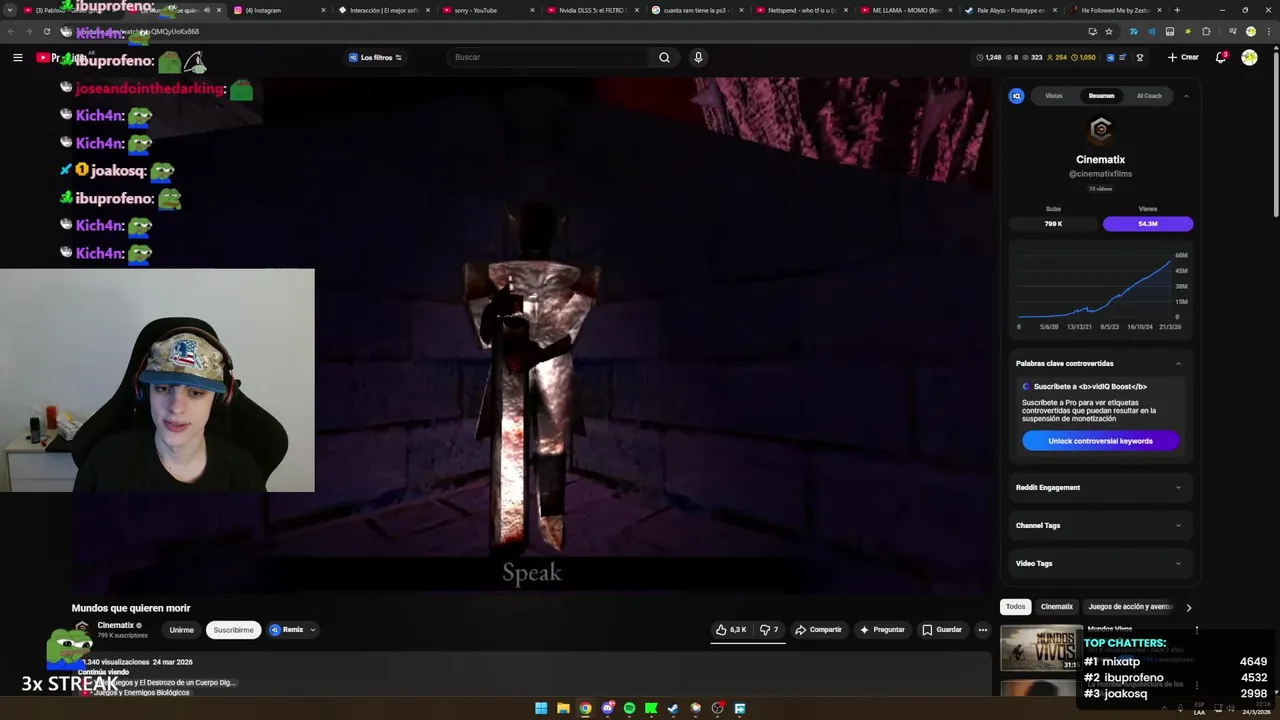Image resolution: width=1280 pixels, height=720 pixels.
Task: Open the Cinematix channel name link
Action: click(x=115, y=625)
